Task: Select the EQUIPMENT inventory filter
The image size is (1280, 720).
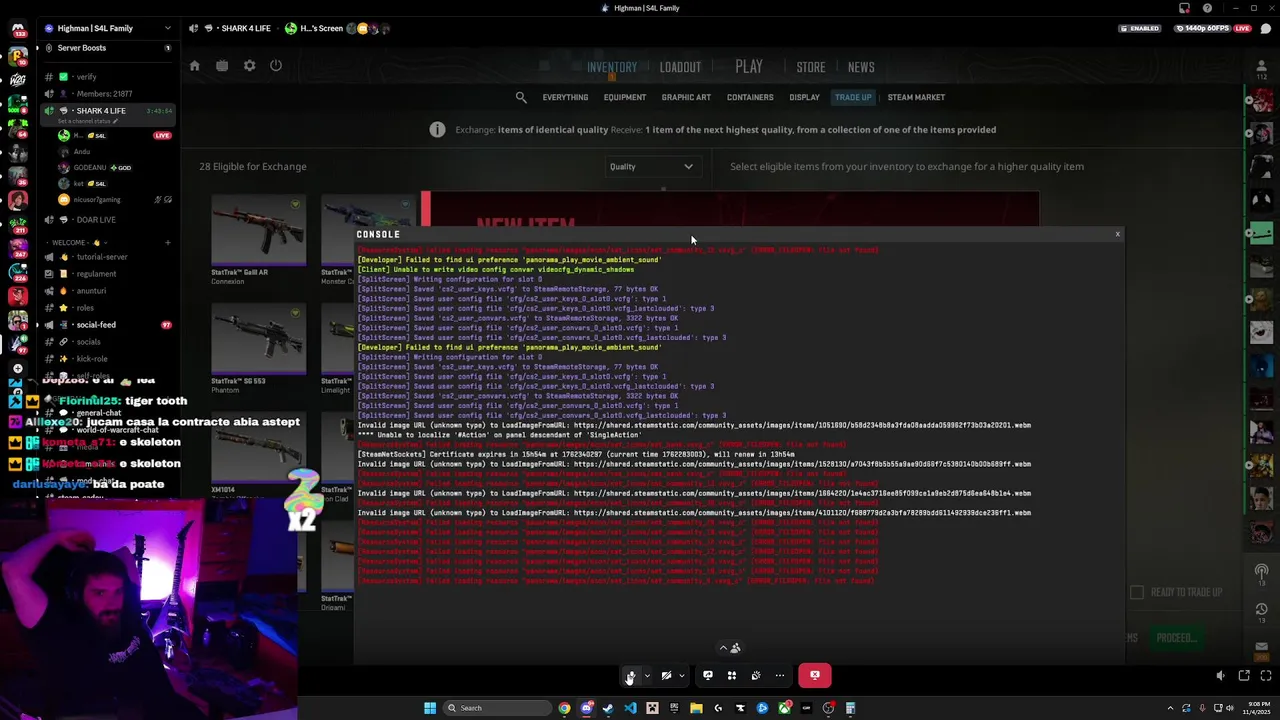Action: pyautogui.click(x=625, y=97)
